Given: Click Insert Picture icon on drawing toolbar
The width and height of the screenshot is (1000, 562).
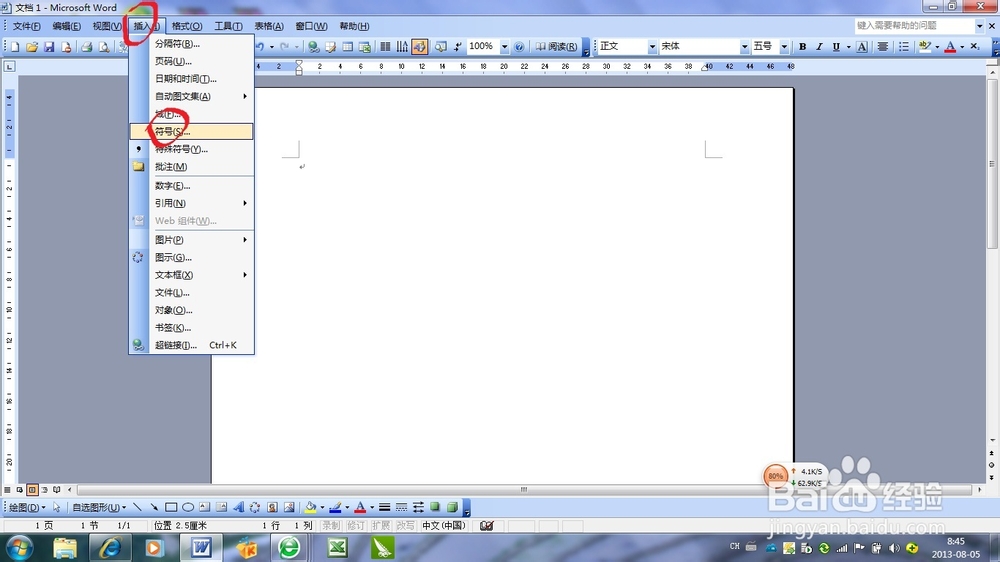Looking at the screenshot, I should pyautogui.click(x=289, y=508).
